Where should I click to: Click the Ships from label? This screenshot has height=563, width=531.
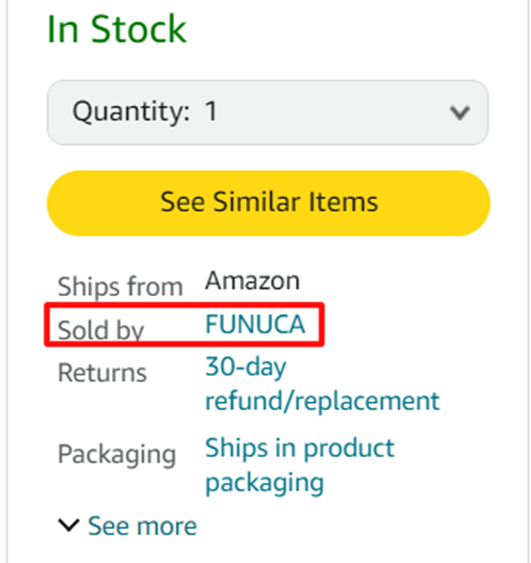(x=120, y=287)
